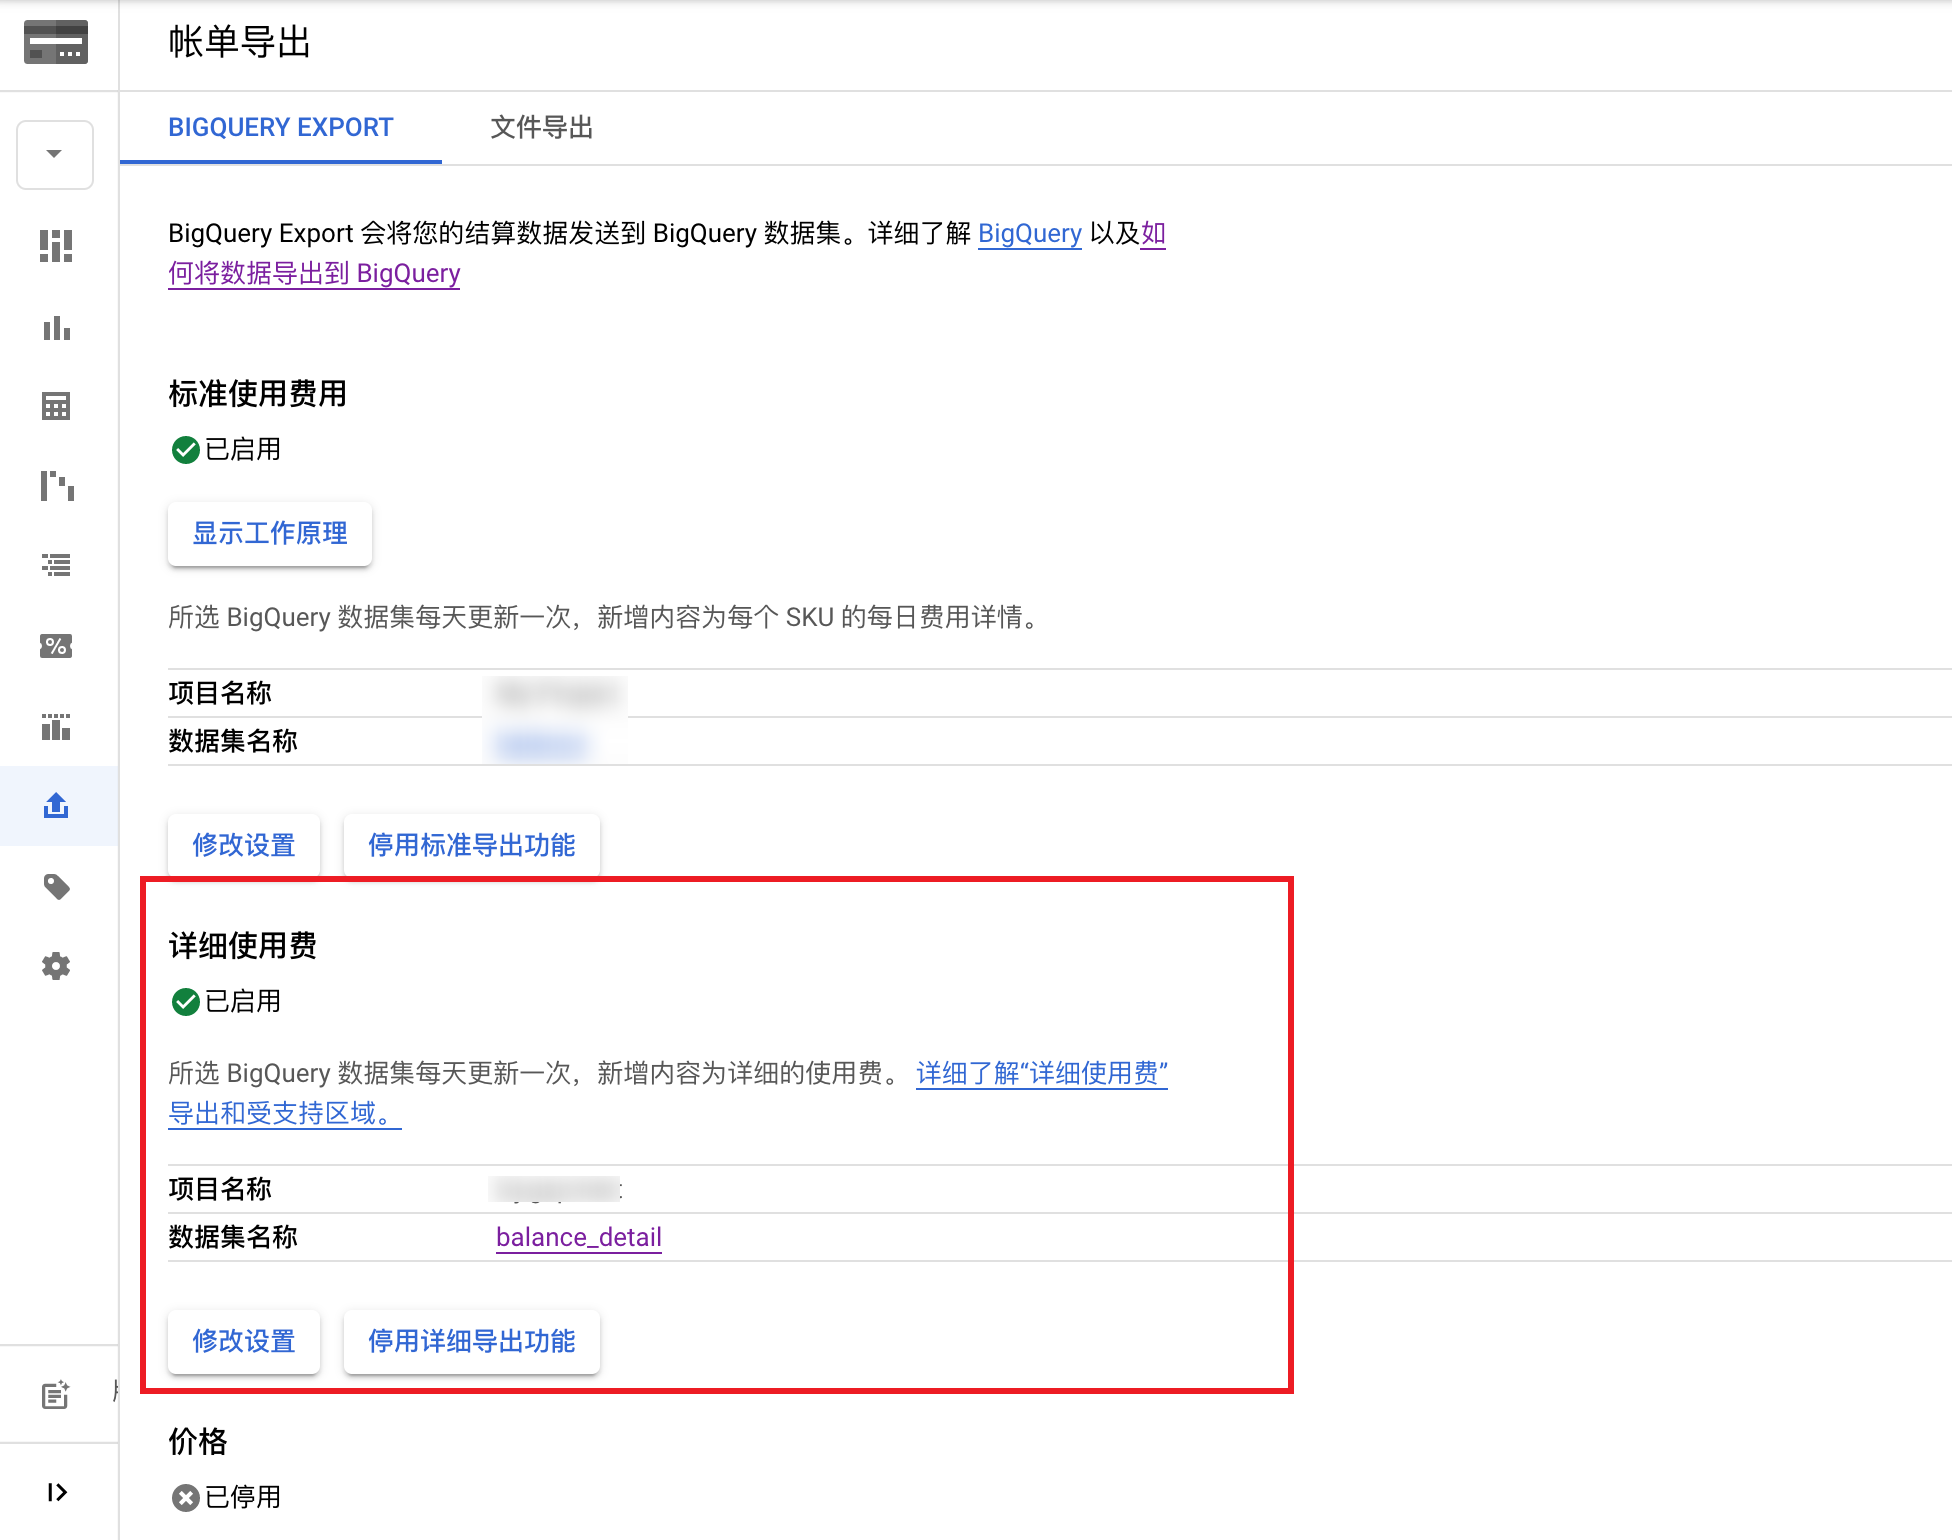Switch to the 文件导出 tab

click(541, 128)
